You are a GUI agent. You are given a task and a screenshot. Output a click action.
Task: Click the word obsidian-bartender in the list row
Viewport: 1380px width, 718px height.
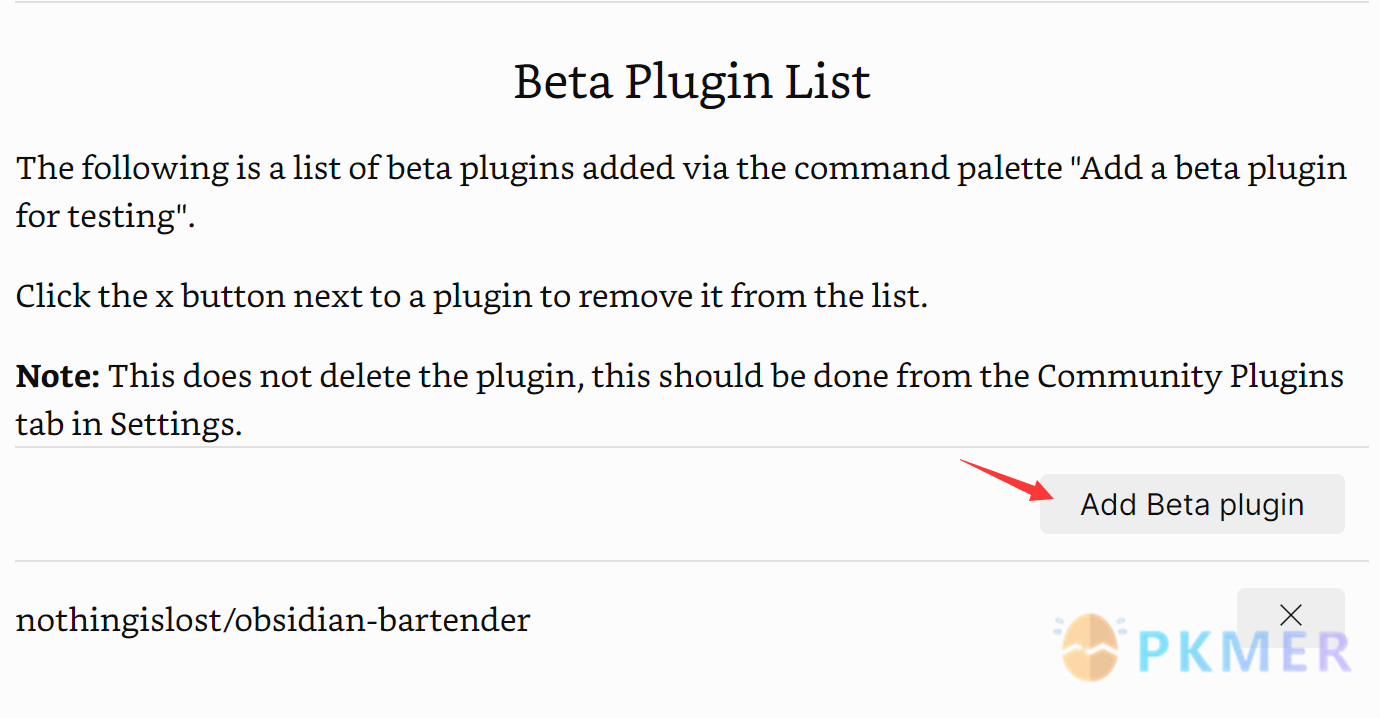[x=389, y=620]
